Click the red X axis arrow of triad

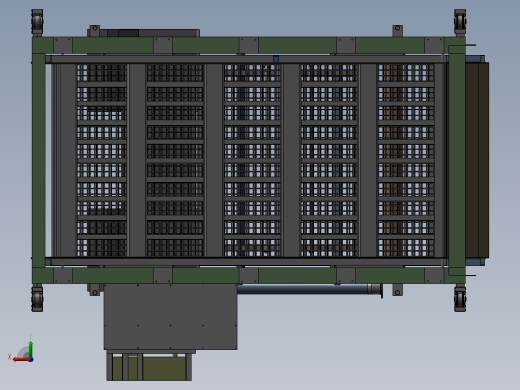pos(21,360)
